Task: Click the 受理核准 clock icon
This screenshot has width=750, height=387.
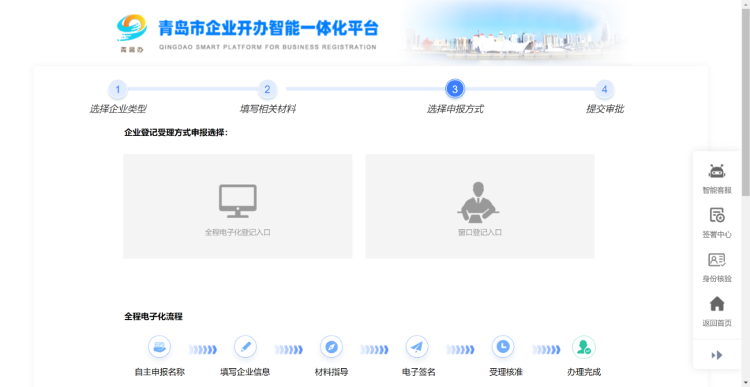Action: [x=503, y=346]
